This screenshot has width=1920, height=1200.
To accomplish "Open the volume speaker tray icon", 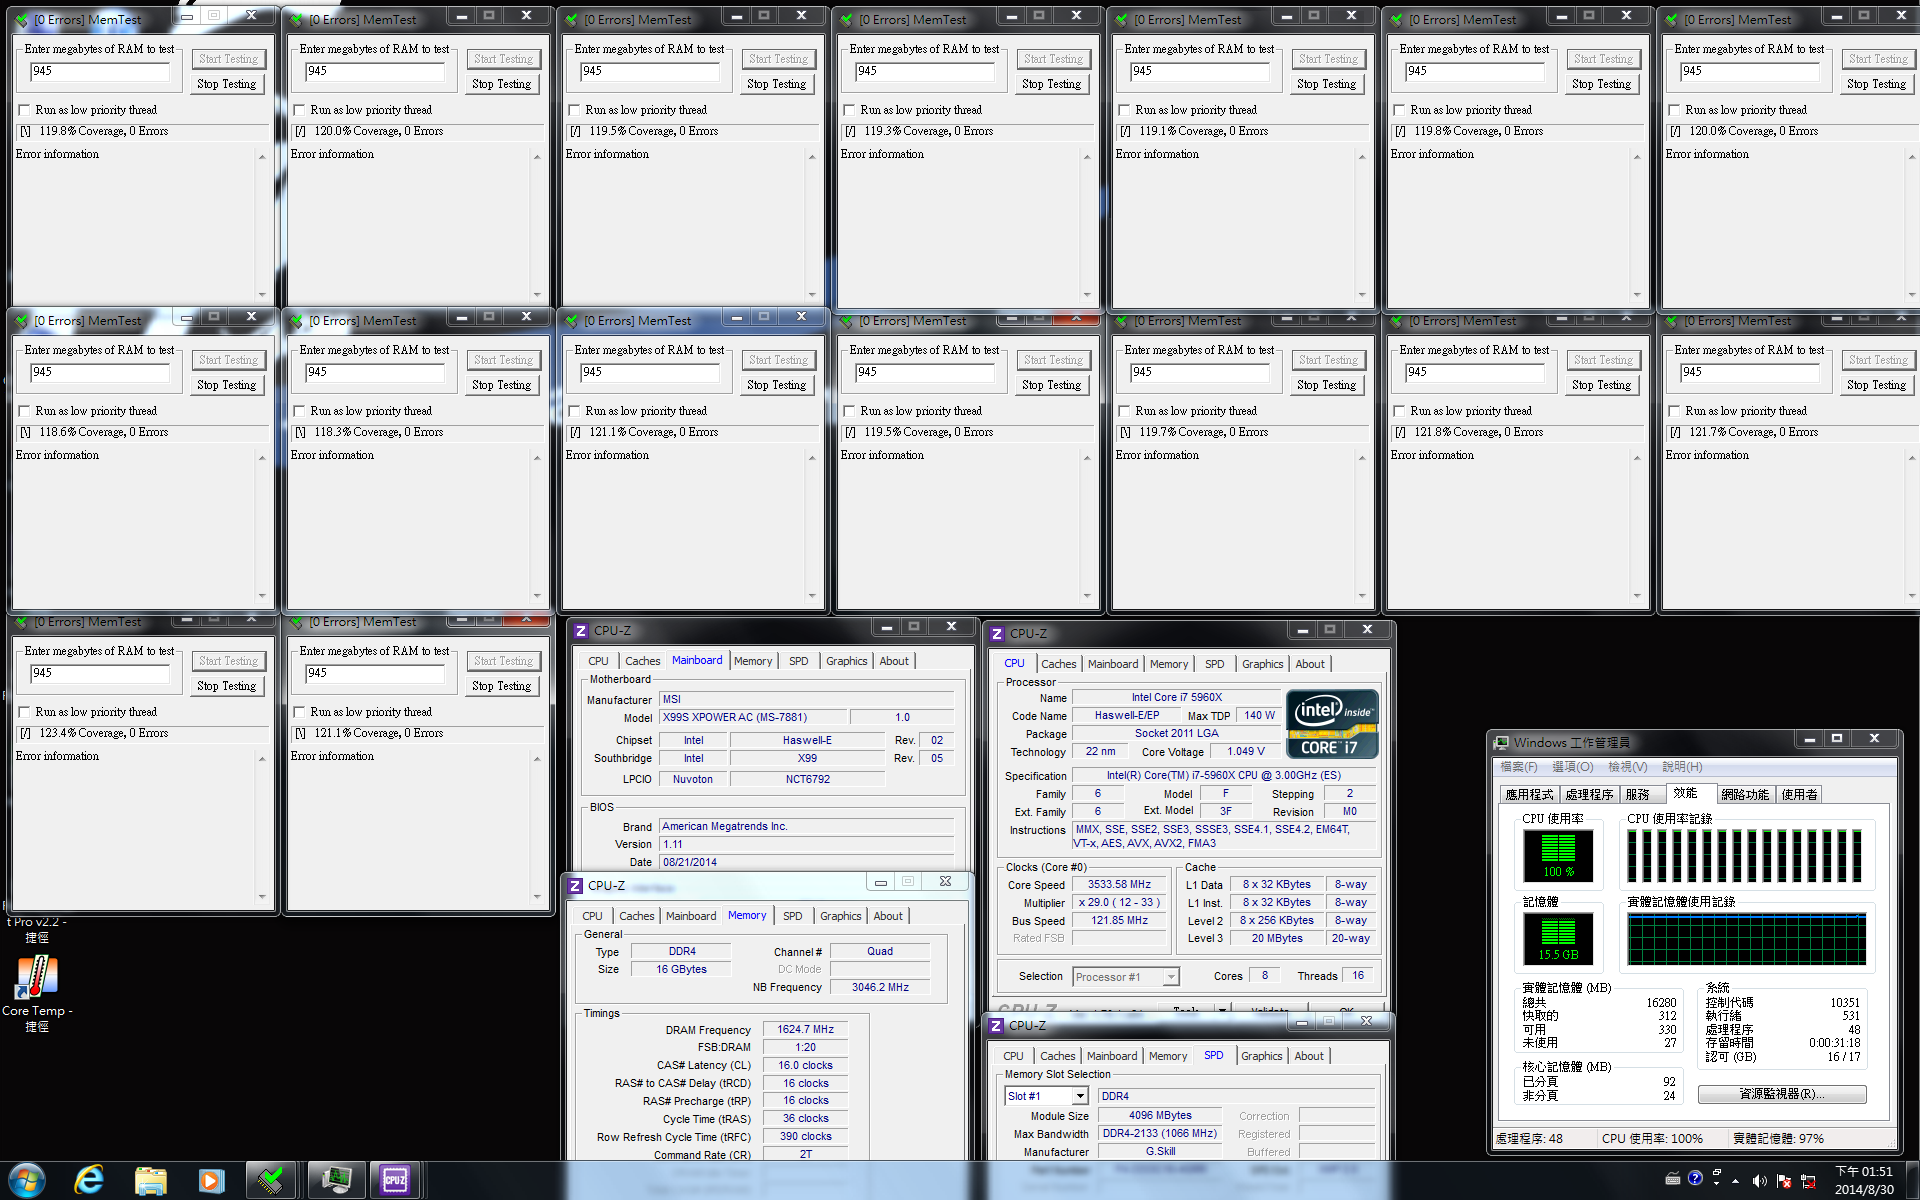I will click(x=1759, y=1182).
